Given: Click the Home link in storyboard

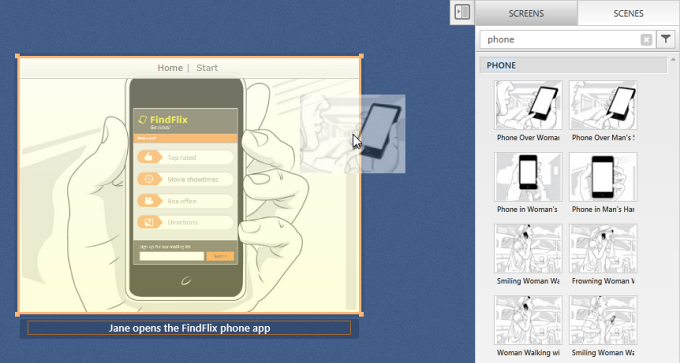Looking at the screenshot, I should (x=170, y=68).
